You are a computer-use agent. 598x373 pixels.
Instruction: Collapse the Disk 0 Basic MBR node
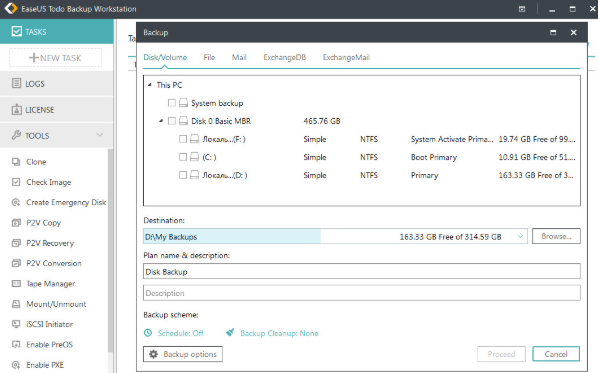(x=161, y=121)
